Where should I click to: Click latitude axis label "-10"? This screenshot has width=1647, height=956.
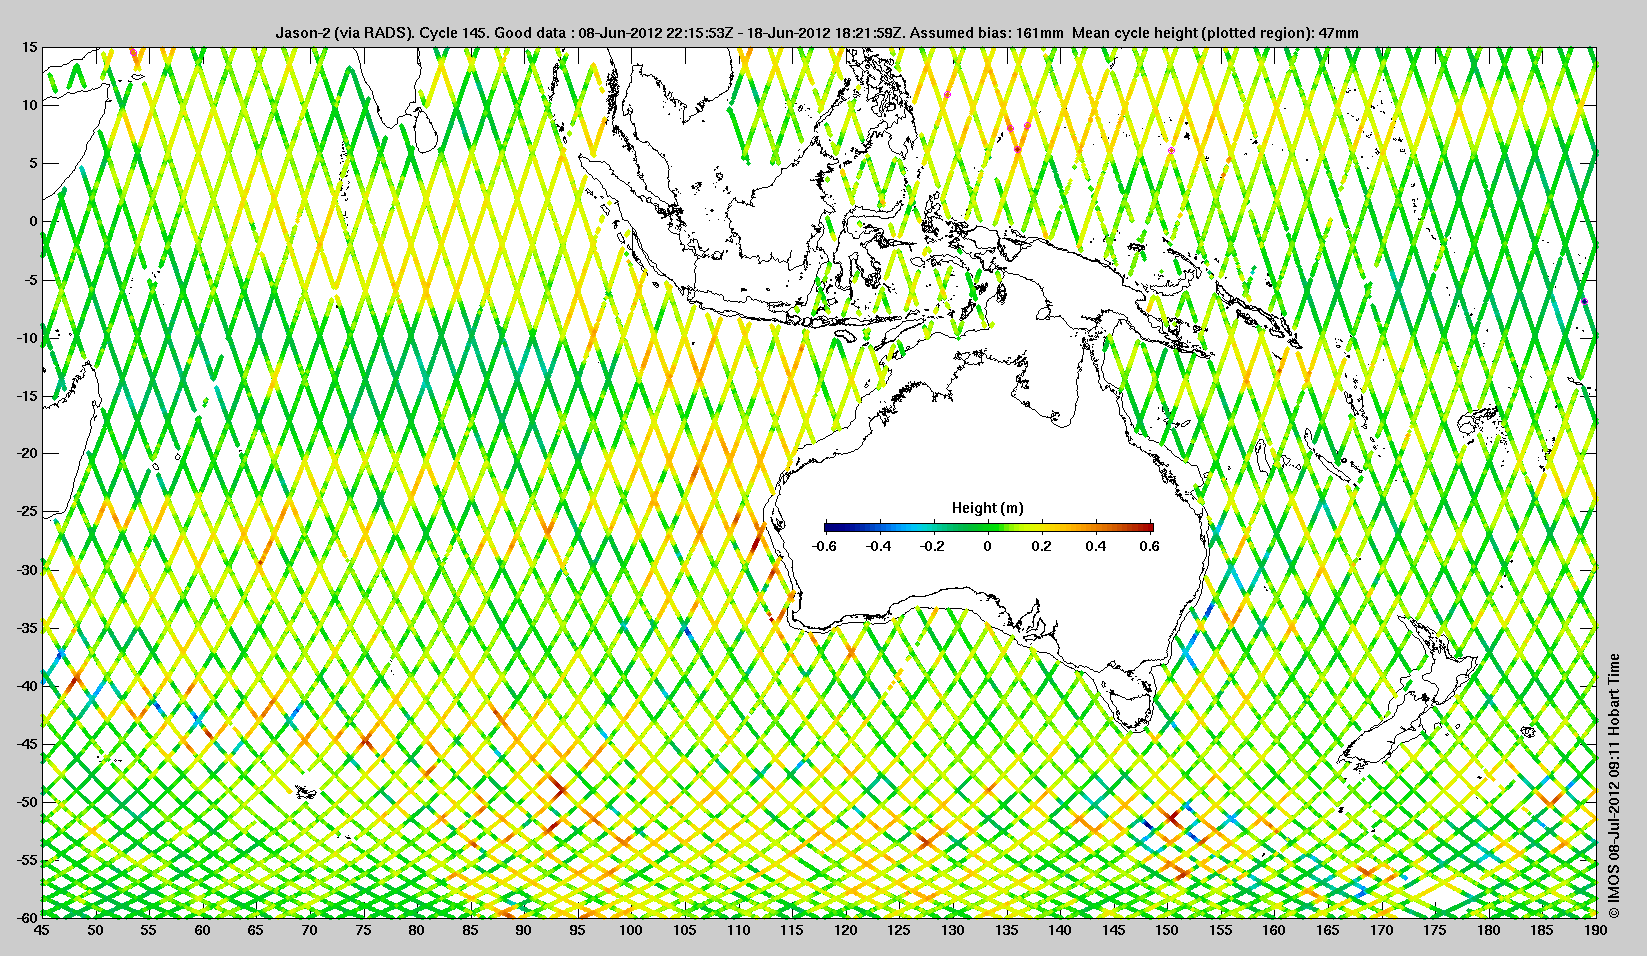pos(27,338)
